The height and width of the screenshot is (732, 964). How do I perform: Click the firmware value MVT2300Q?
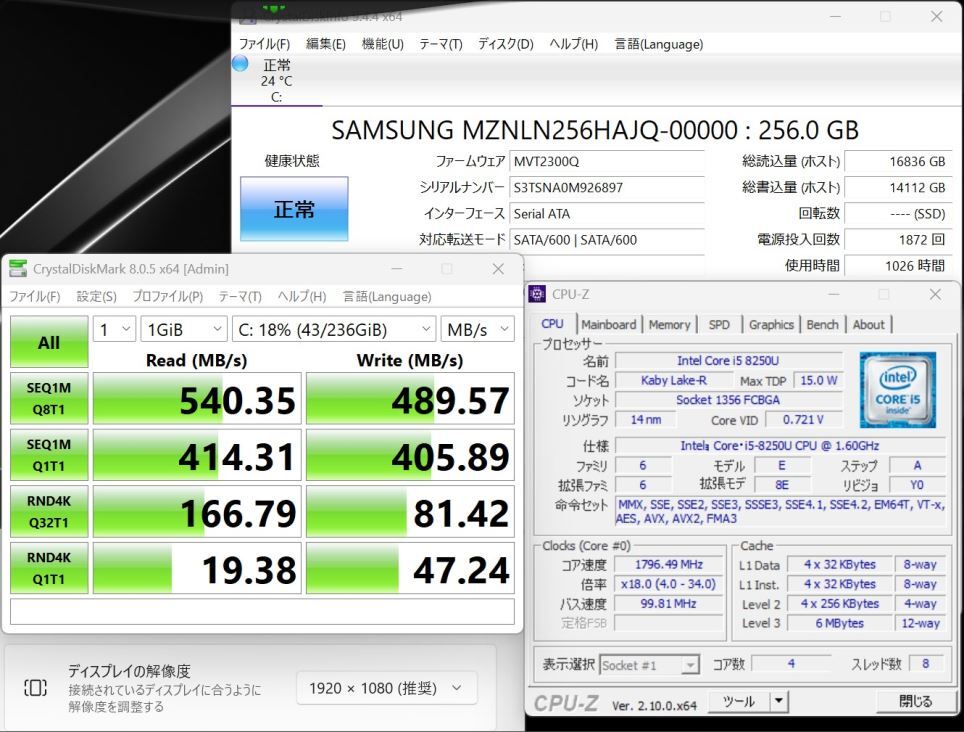607,162
